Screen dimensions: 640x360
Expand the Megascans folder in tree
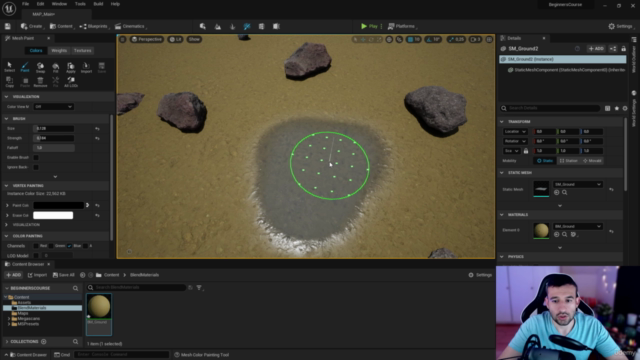click(9, 318)
